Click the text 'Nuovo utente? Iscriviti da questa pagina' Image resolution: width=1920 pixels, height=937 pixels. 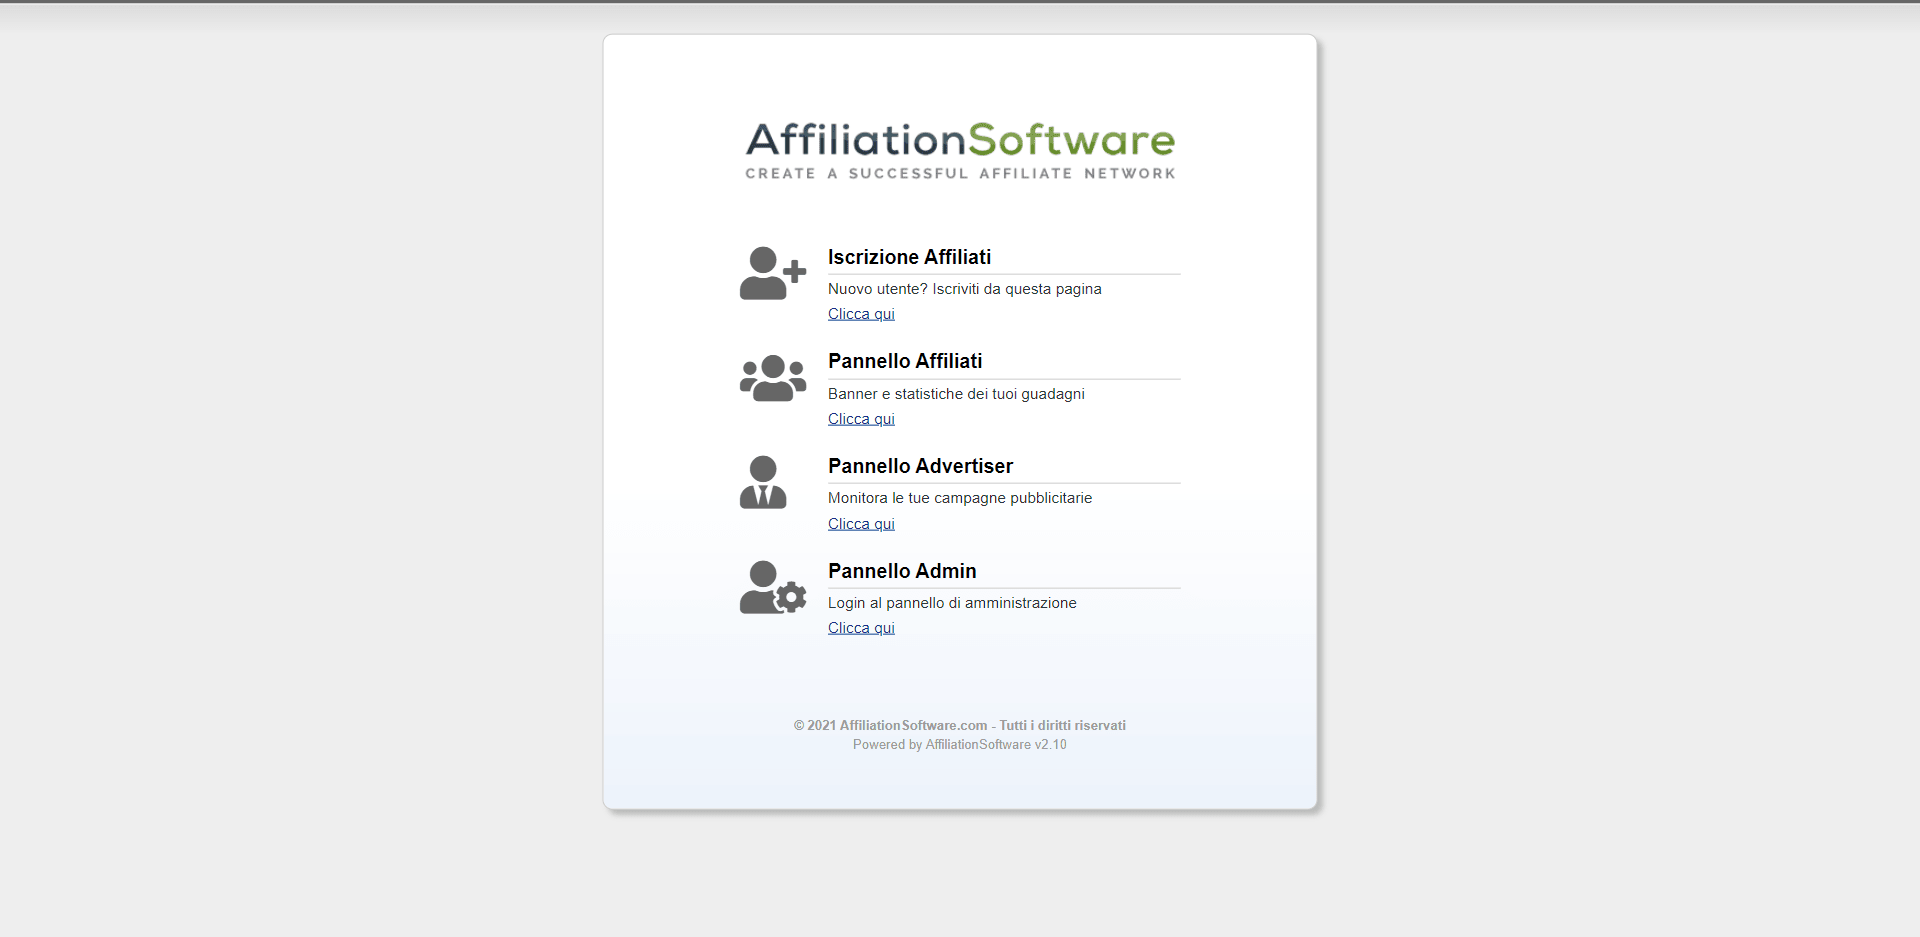point(964,289)
